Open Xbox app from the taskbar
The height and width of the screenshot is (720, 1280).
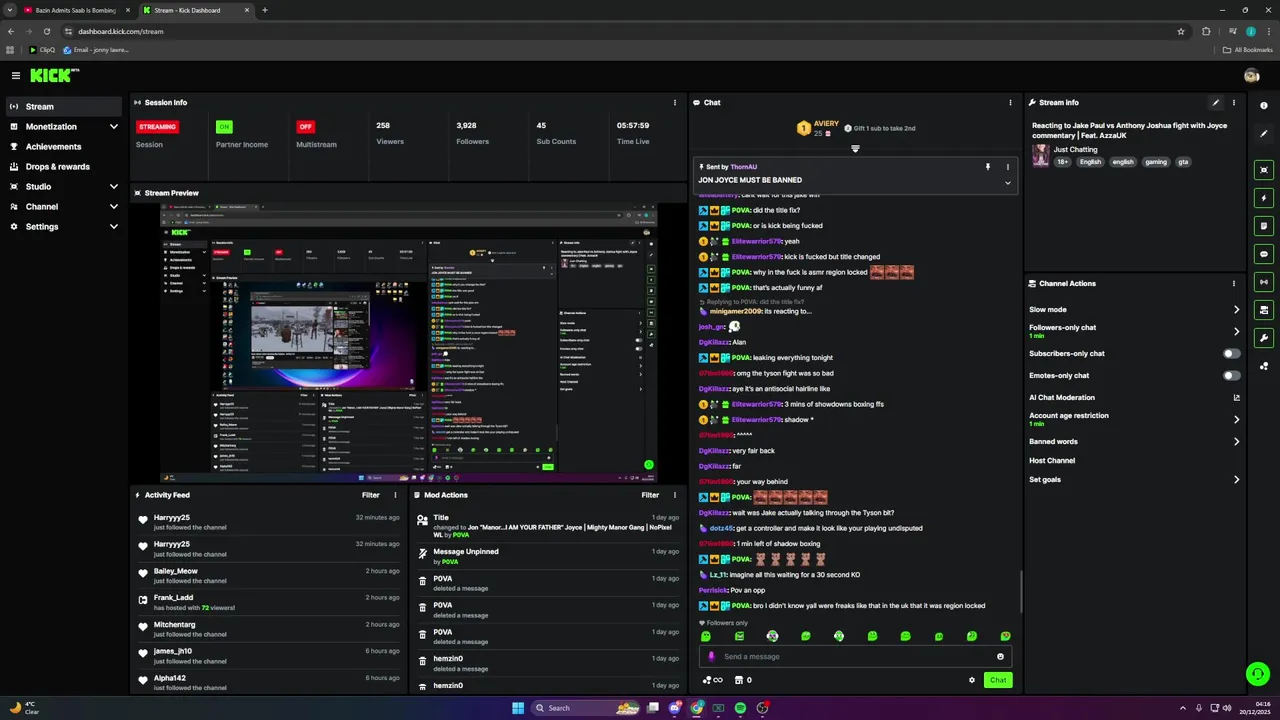click(718, 708)
